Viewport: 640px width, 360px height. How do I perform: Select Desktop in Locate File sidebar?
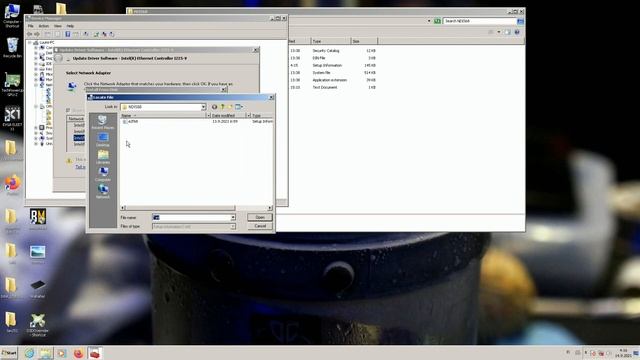coord(103,140)
